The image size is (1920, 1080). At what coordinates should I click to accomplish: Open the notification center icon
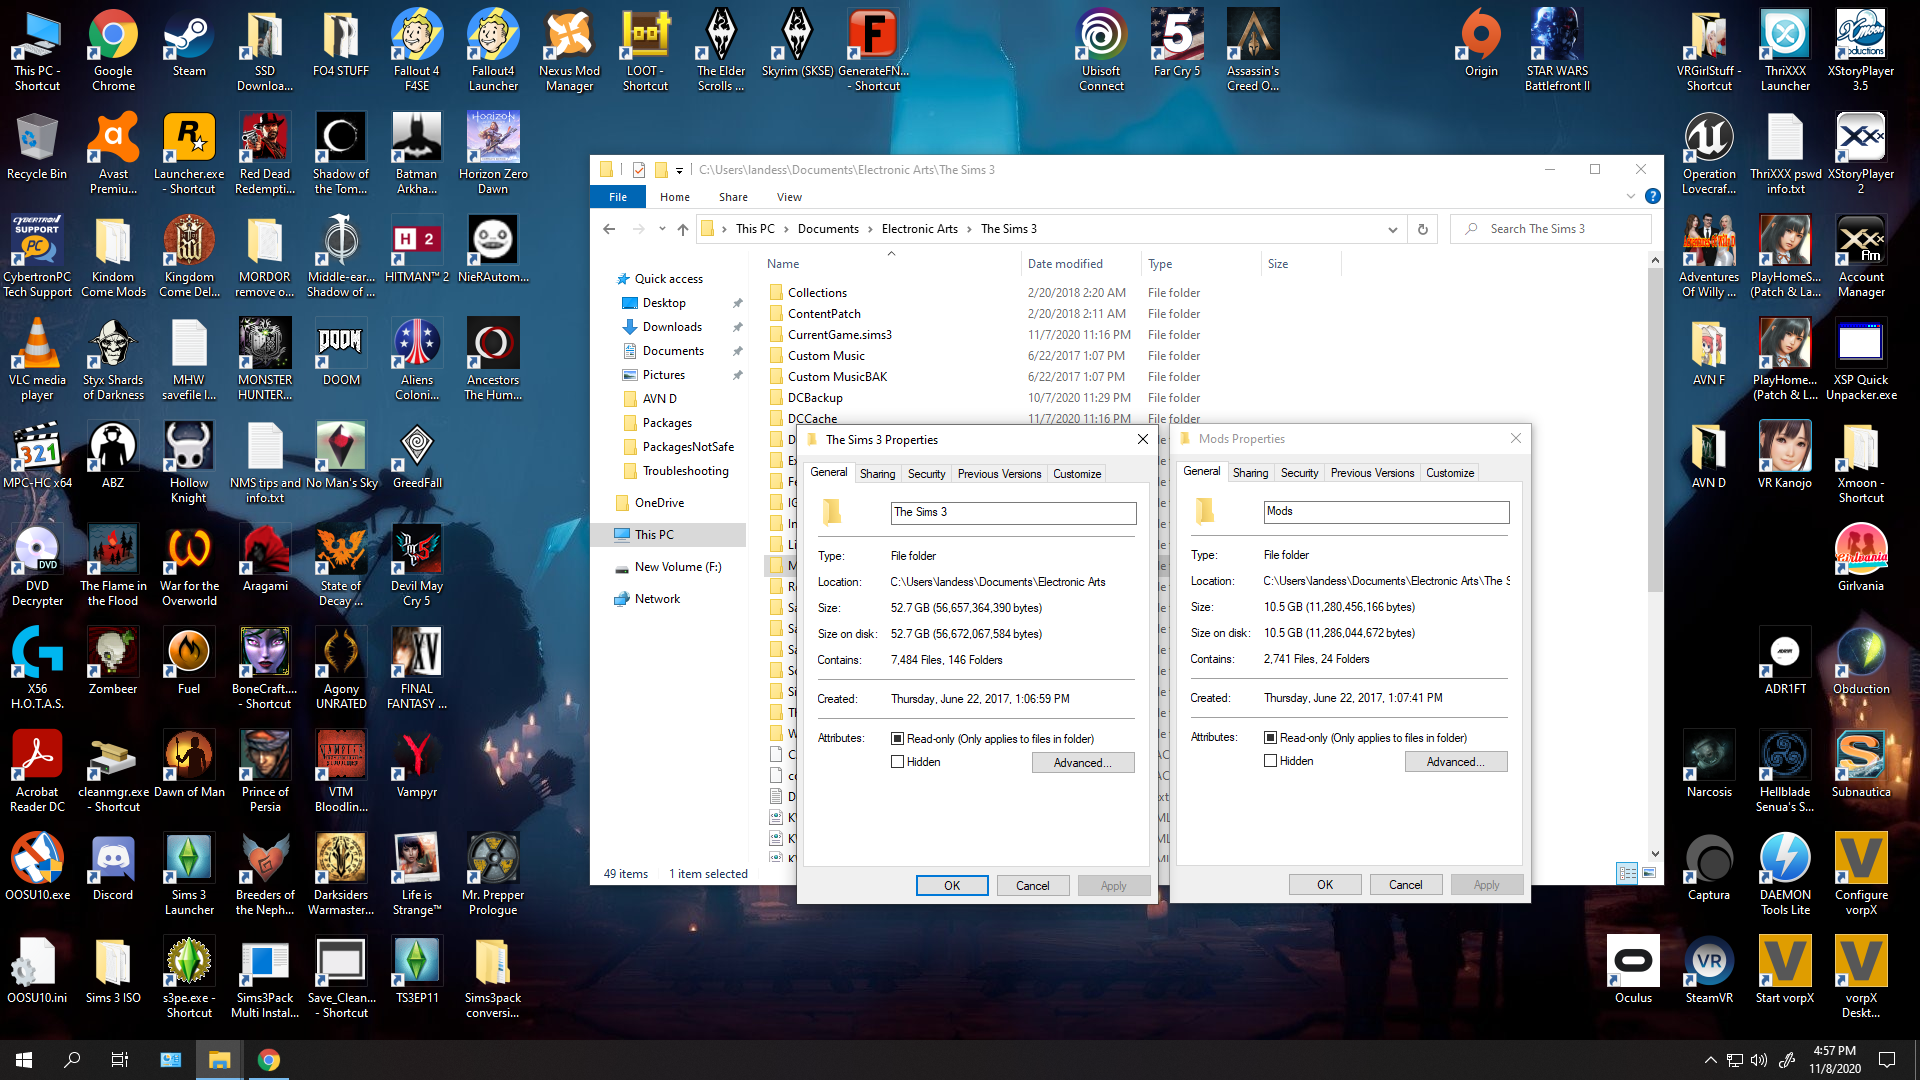coord(1887,1060)
